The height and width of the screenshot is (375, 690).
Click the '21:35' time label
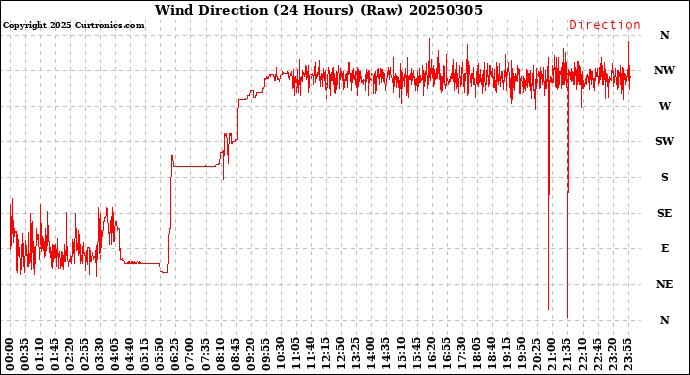567,354
